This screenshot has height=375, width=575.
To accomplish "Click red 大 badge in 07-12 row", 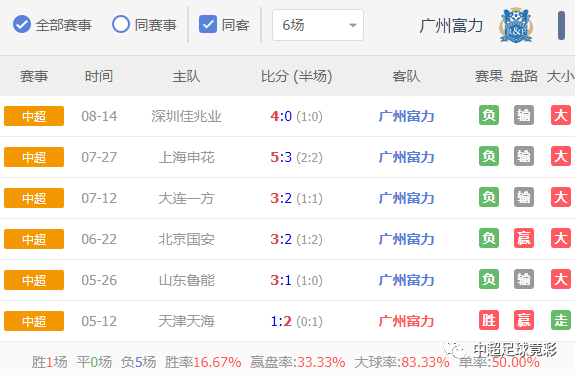I will click(561, 198).
